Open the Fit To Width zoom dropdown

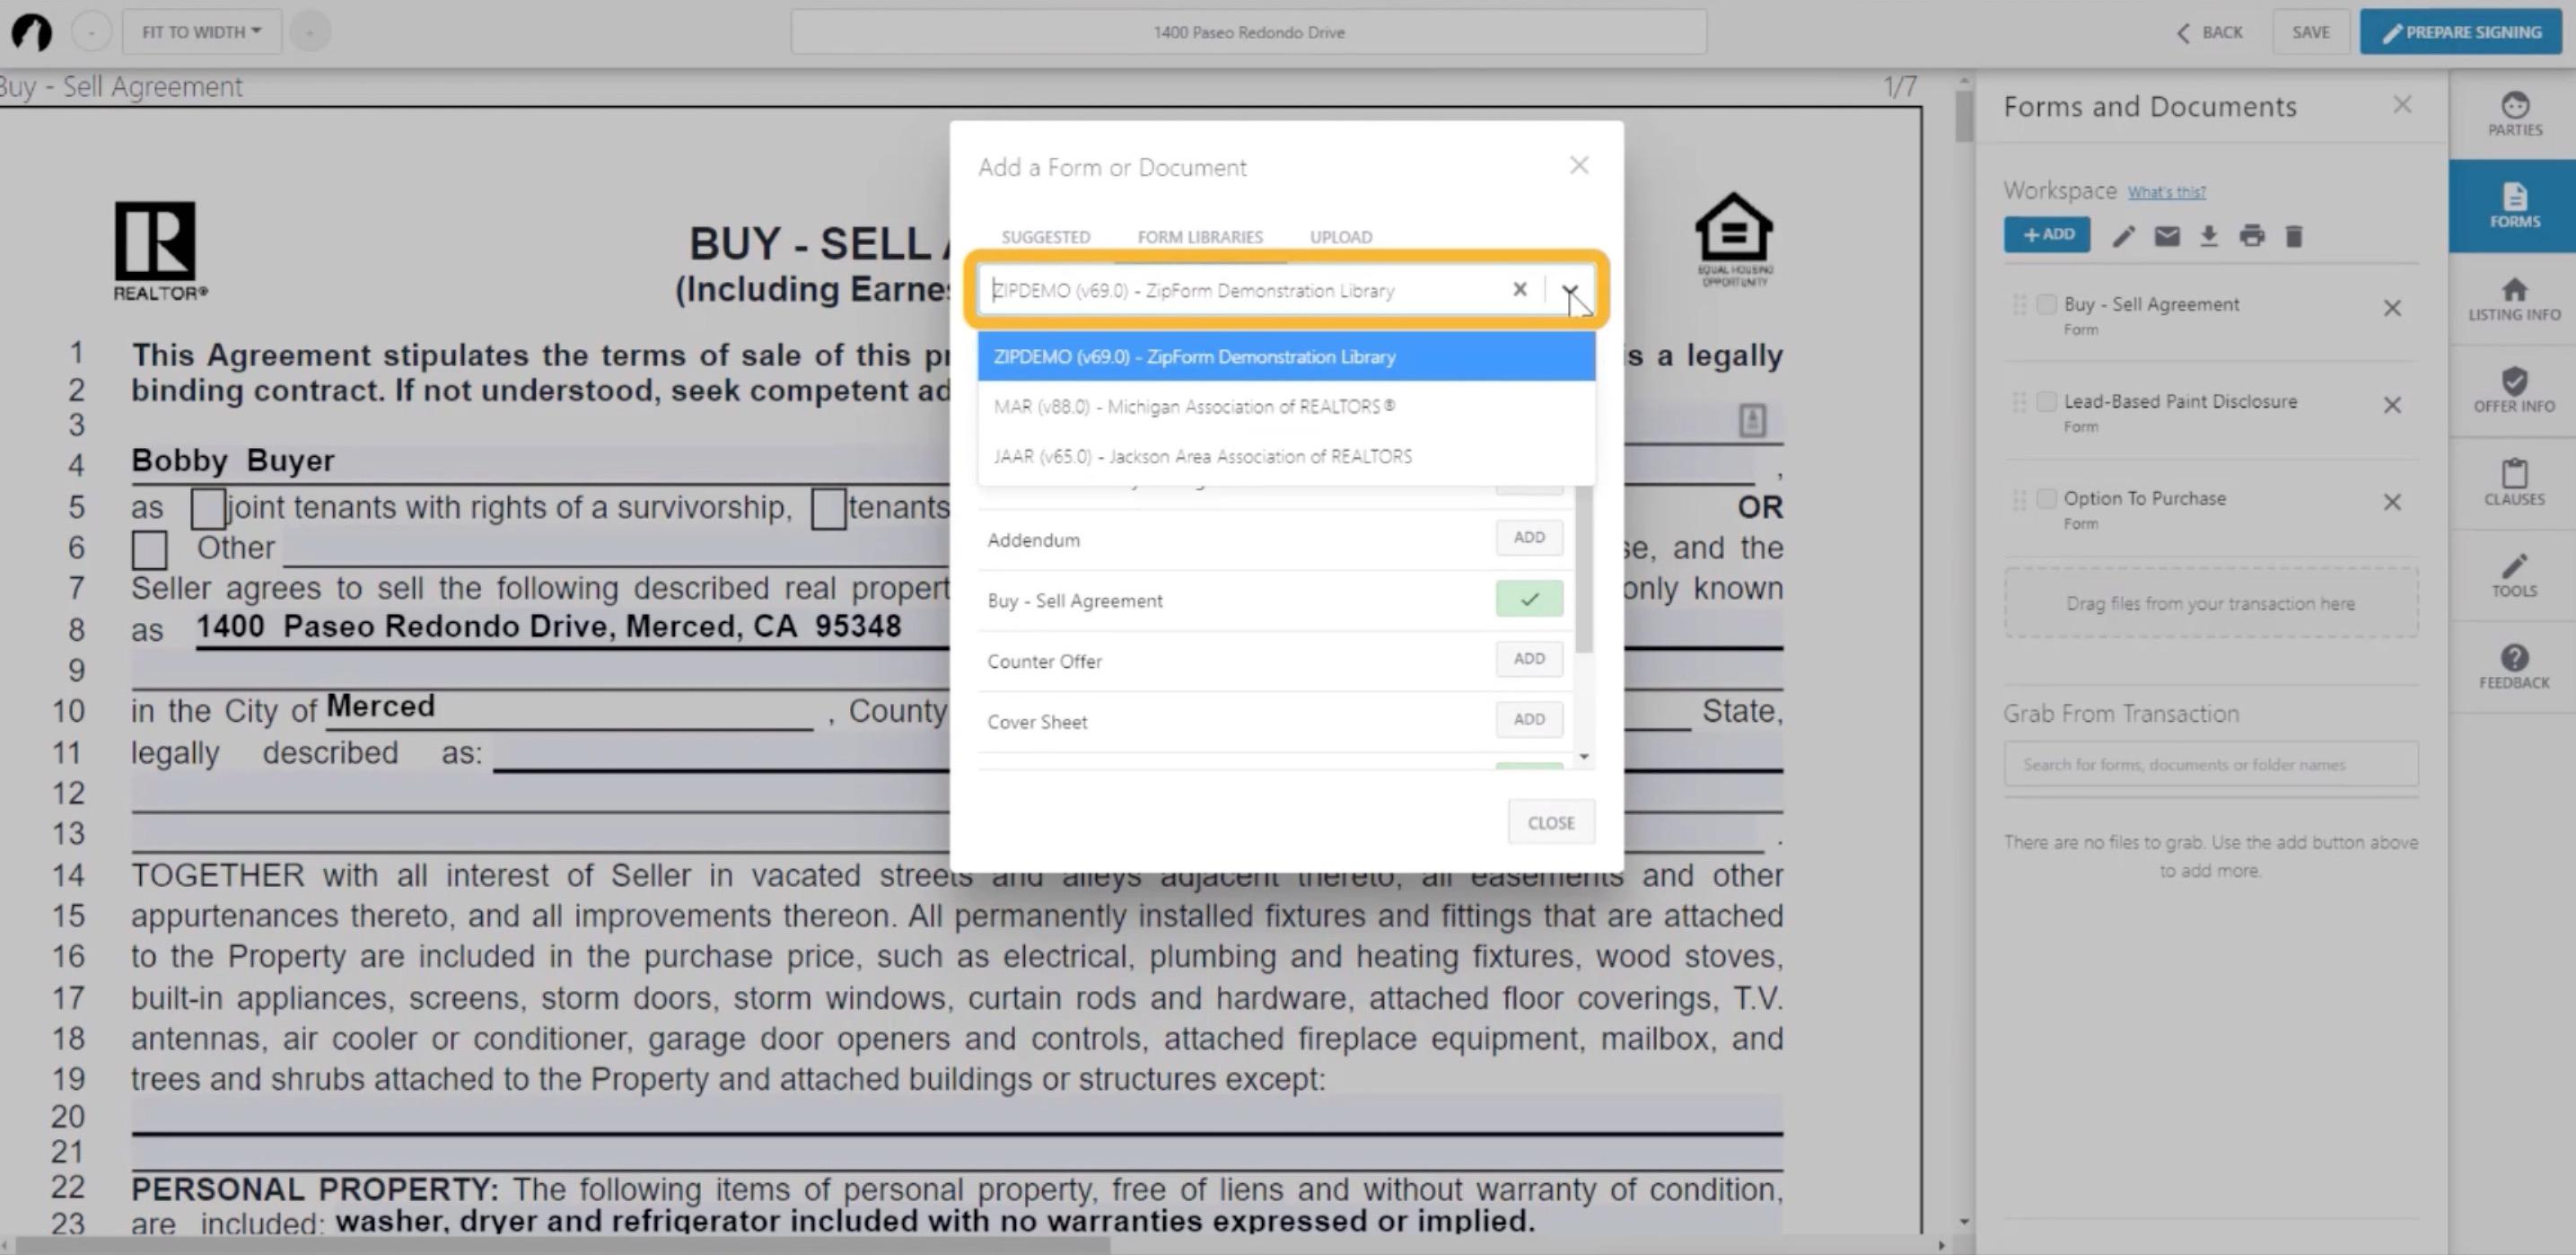pyautogui.click(x=201, y=32)
